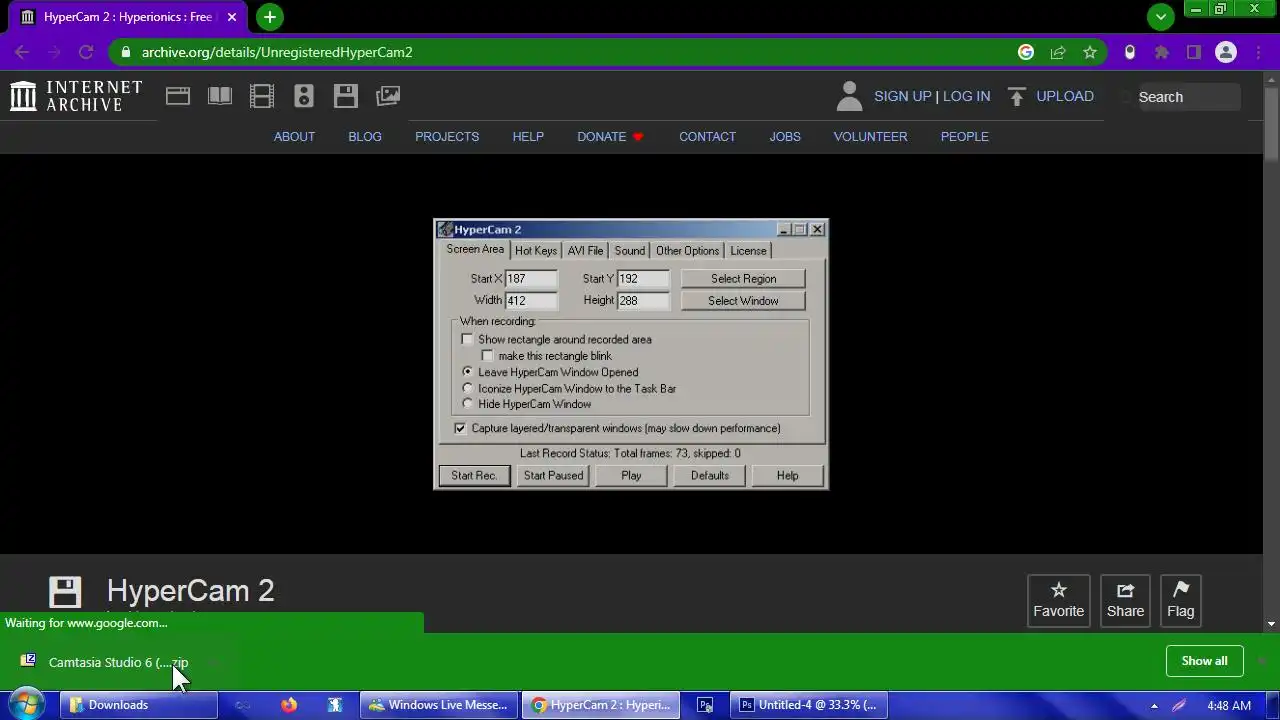
Task: Click the SIGN UP link
Action: [x=902, y=96]
